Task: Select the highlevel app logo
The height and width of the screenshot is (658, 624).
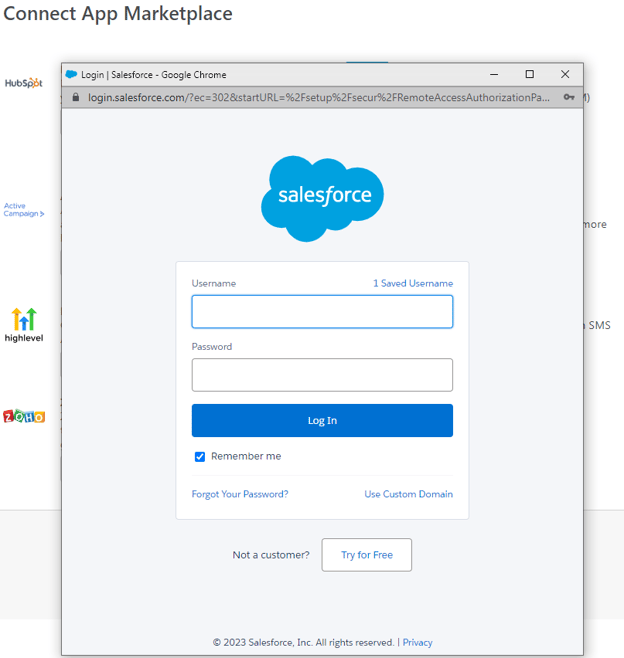Action: tap(24, 325)
